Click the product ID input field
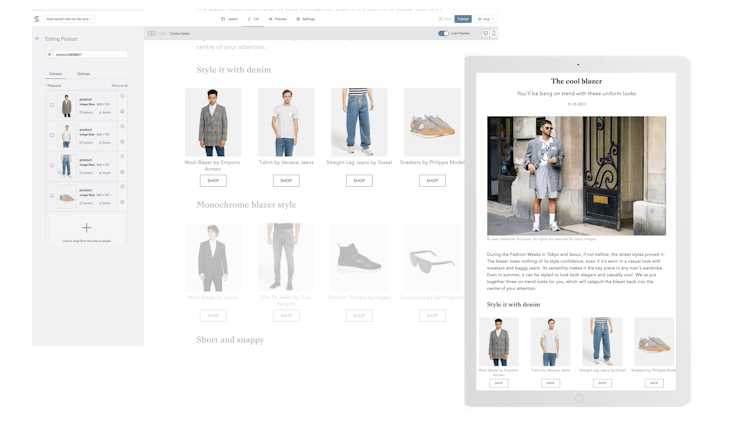The image size is (750, 422). (x=88, y=55)
